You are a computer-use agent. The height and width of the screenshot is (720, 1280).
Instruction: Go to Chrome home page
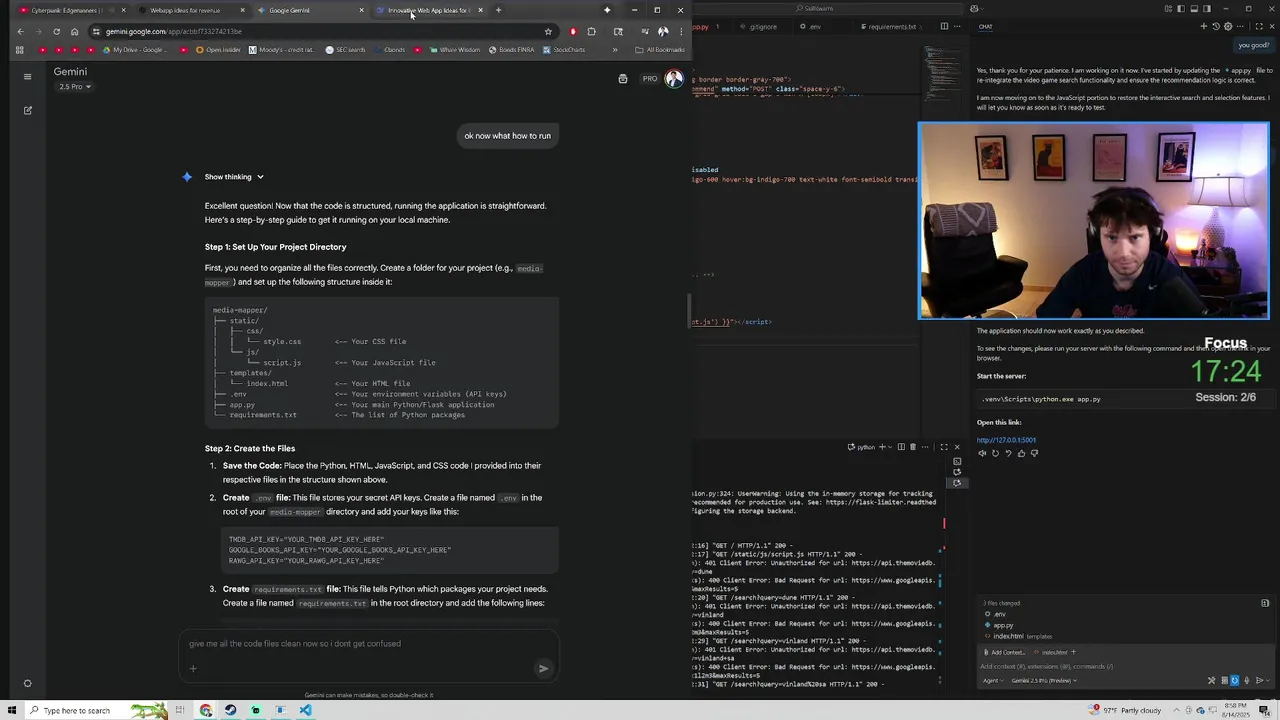74,31
